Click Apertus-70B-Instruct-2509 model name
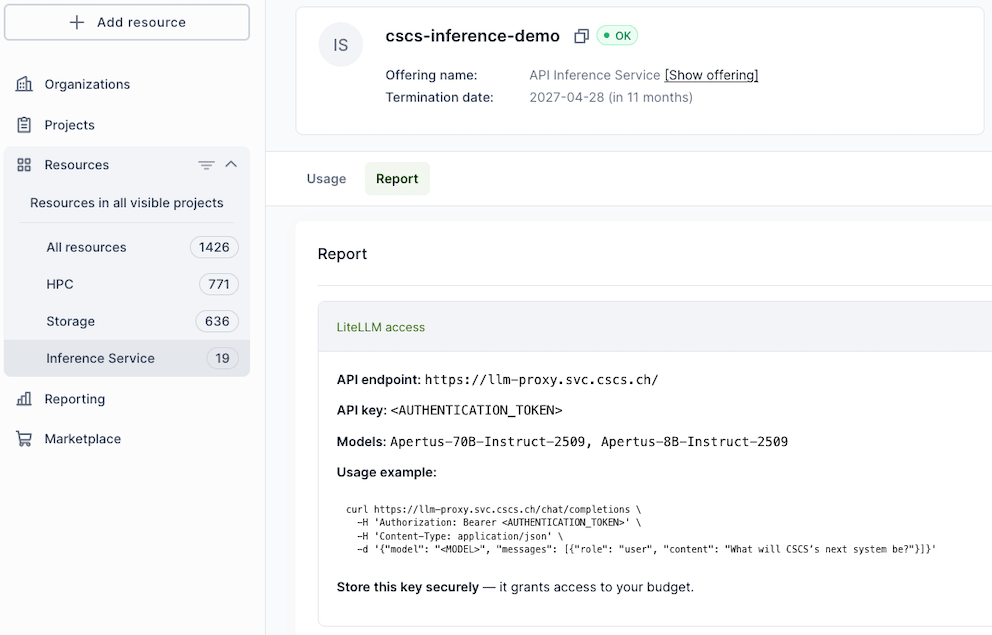This screenshot has height=635, width=992. [x=487, y=441]
